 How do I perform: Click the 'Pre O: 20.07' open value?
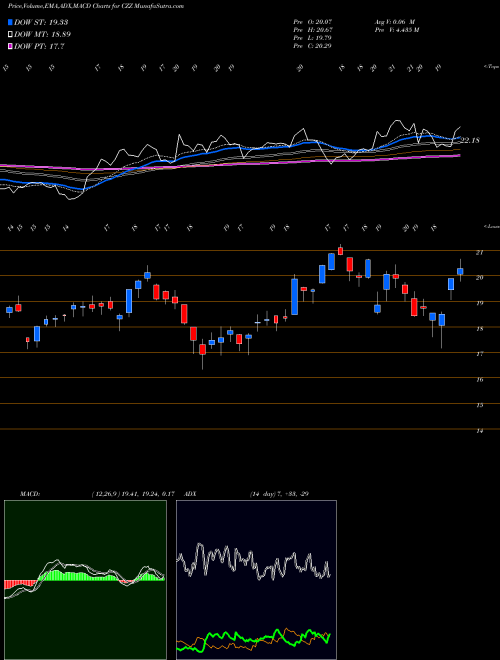313,21
